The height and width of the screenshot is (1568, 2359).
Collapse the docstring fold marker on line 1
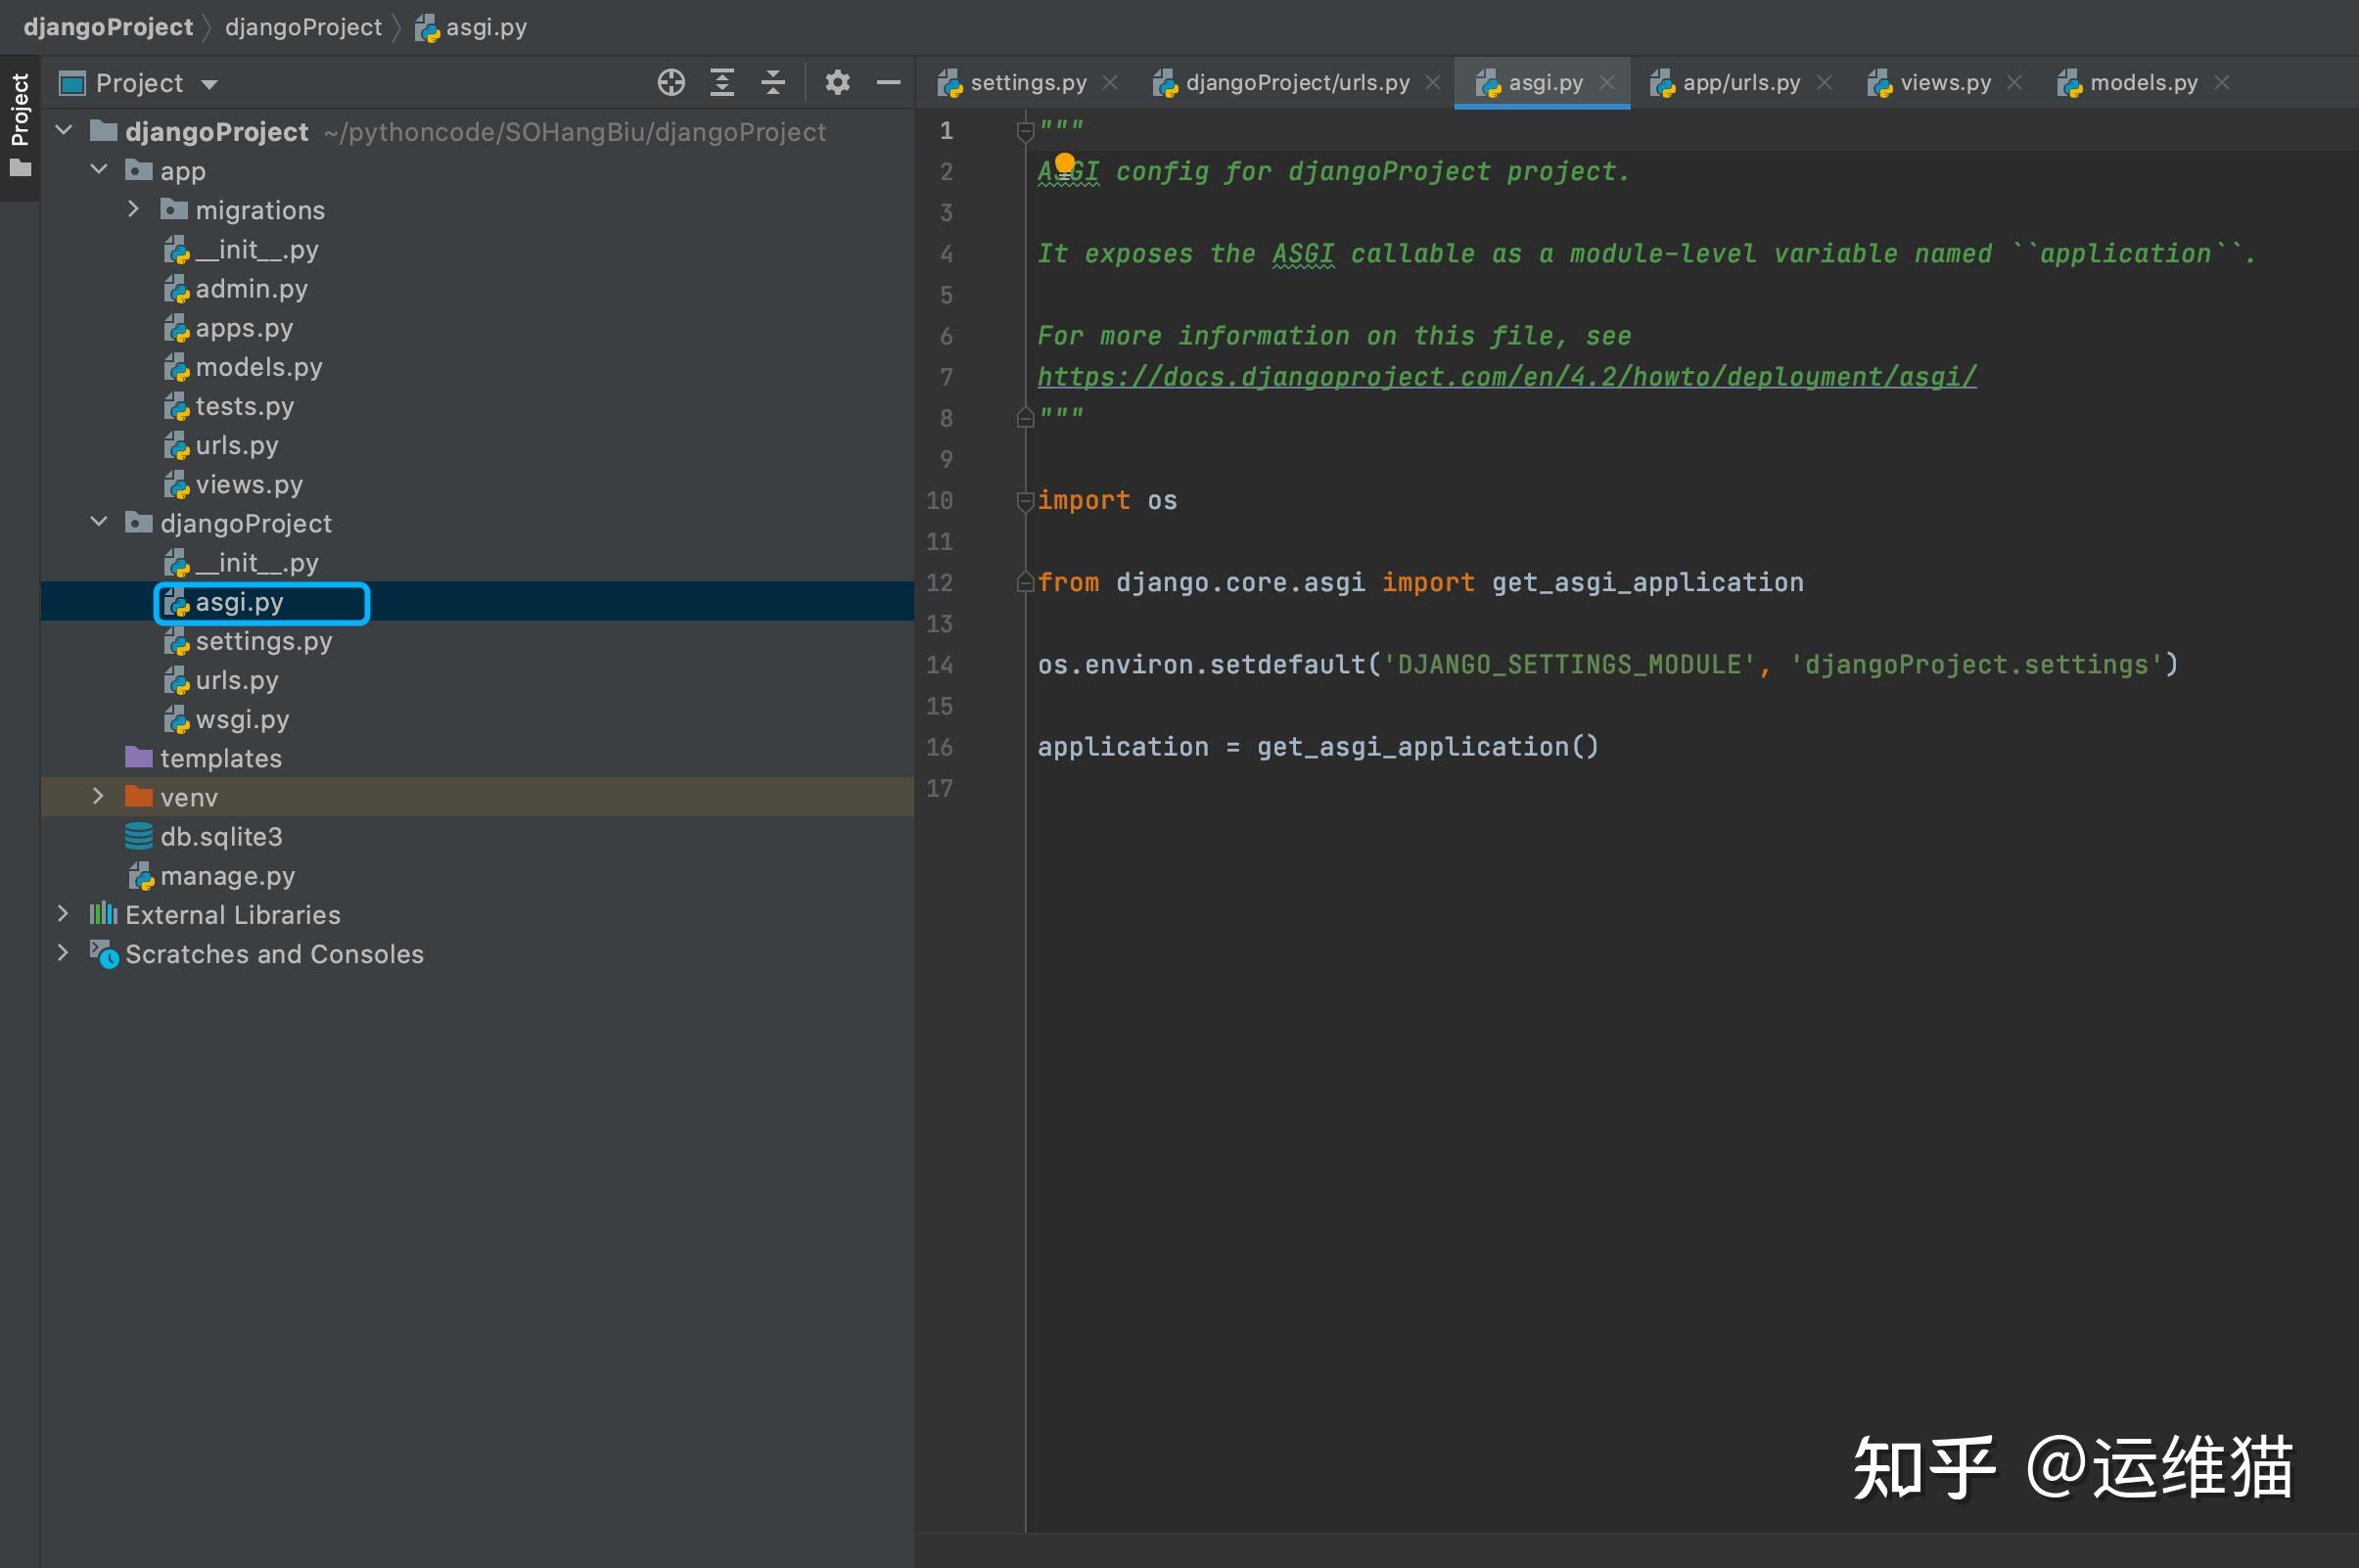coord(1025,131)
